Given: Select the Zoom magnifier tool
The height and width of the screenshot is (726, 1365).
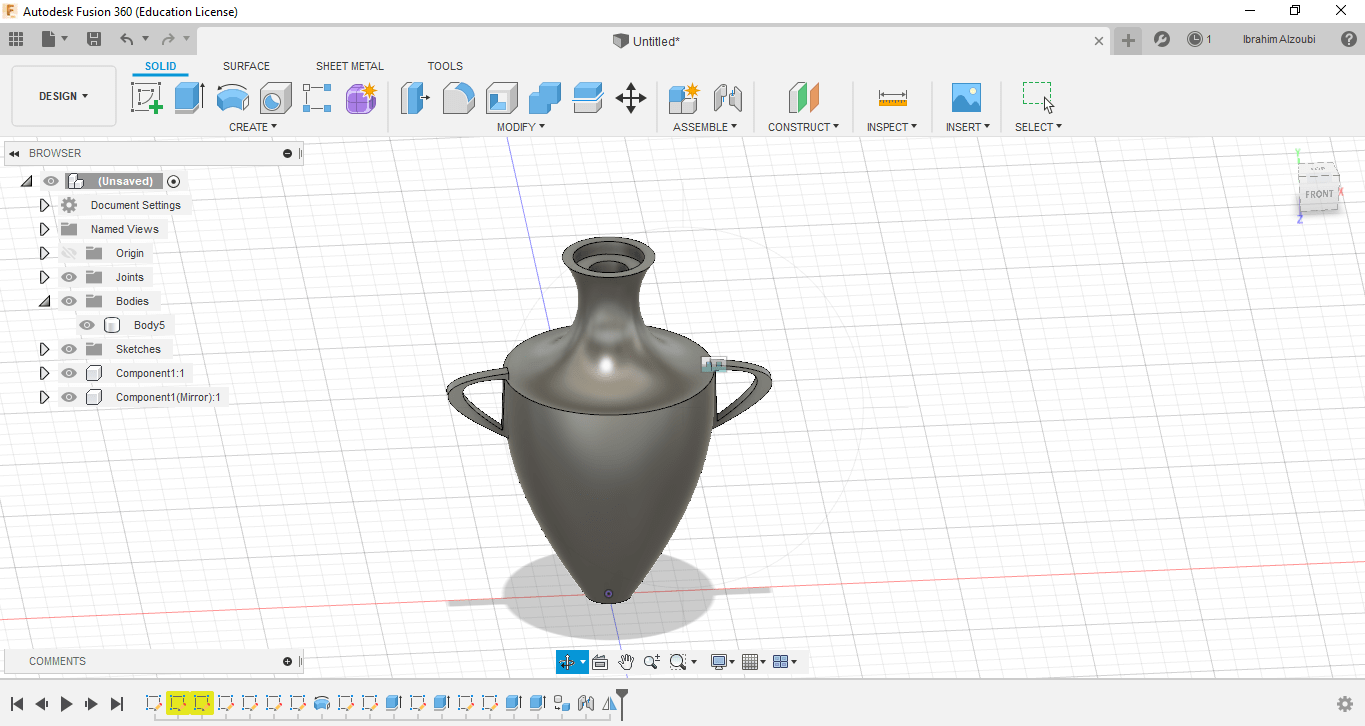Looking at the screenshot, I should click(652, 662).
